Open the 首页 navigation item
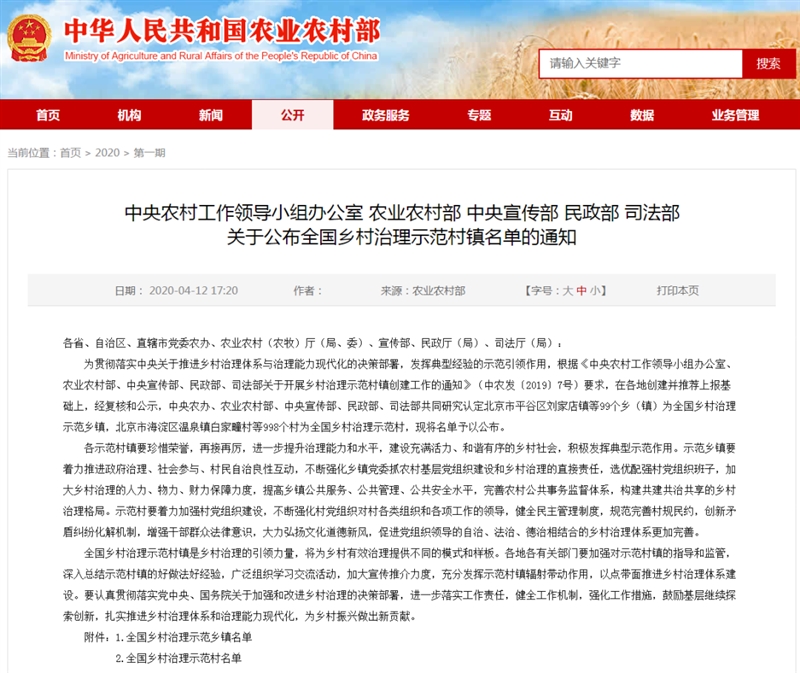Image resolution: width=800 pixels, height=673 pixels. pos(48,115)
